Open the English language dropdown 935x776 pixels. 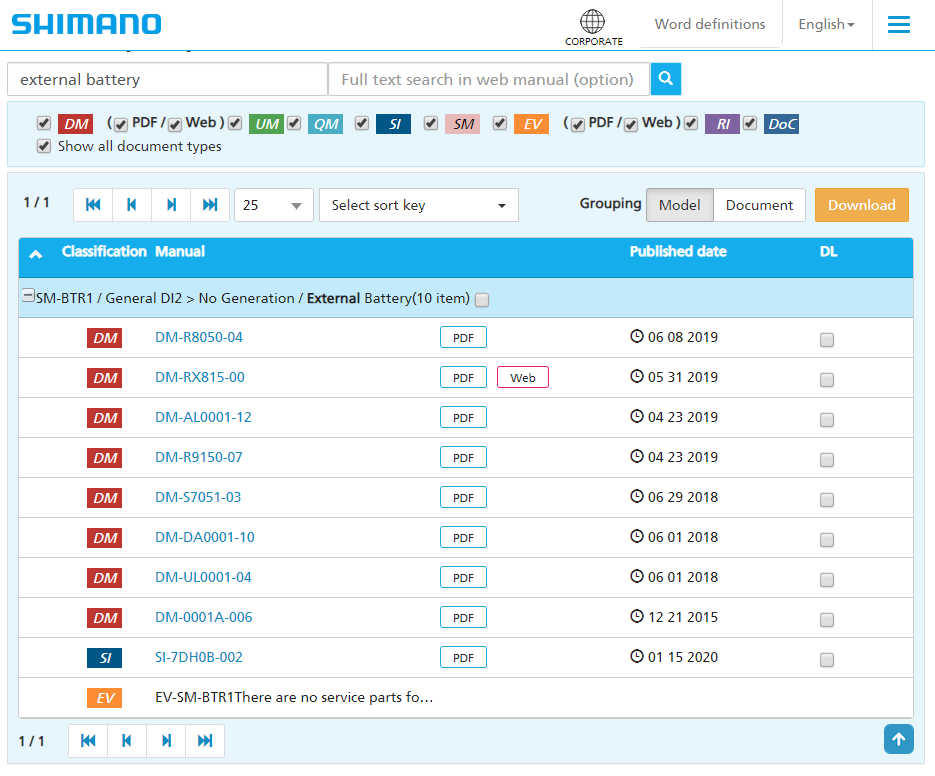pyautogui.click(x=826, y=24)
